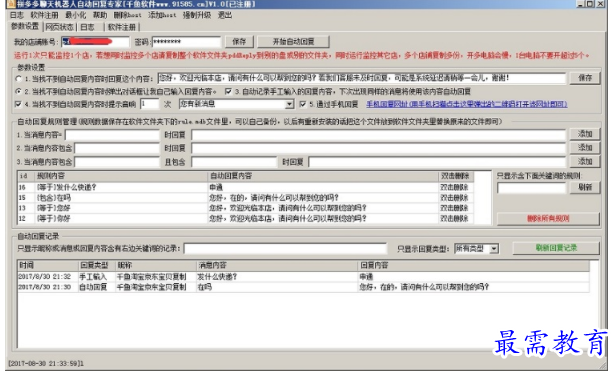Image resolution: width=616 pixels, height=374 pixels.
Task: Switch to the 网页状态 tab
Action: (59, 27)
